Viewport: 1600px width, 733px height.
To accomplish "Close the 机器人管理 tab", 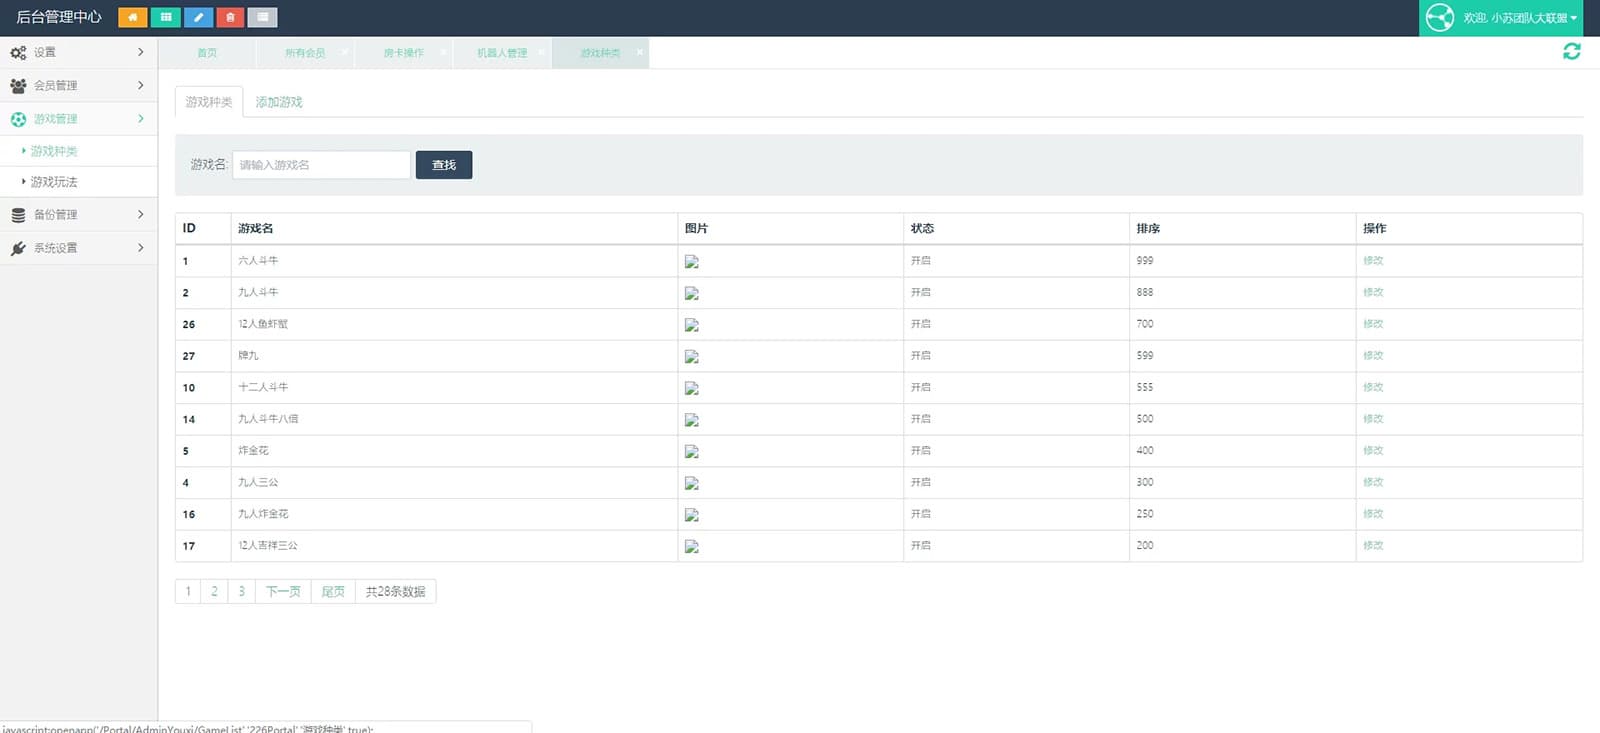I will click(x=541, y=52).
